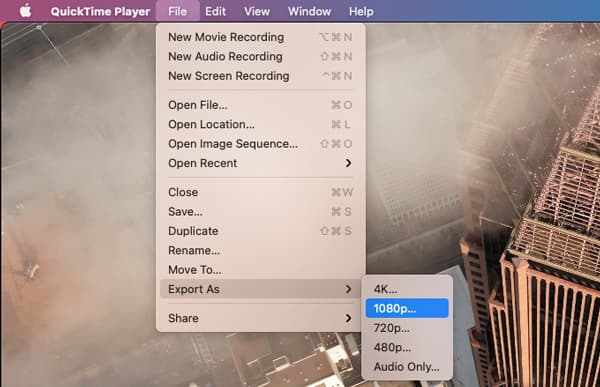Start a New Movie Recording
Image resolution: width=600 pixels, height=387 pixels.
point(261,37)
